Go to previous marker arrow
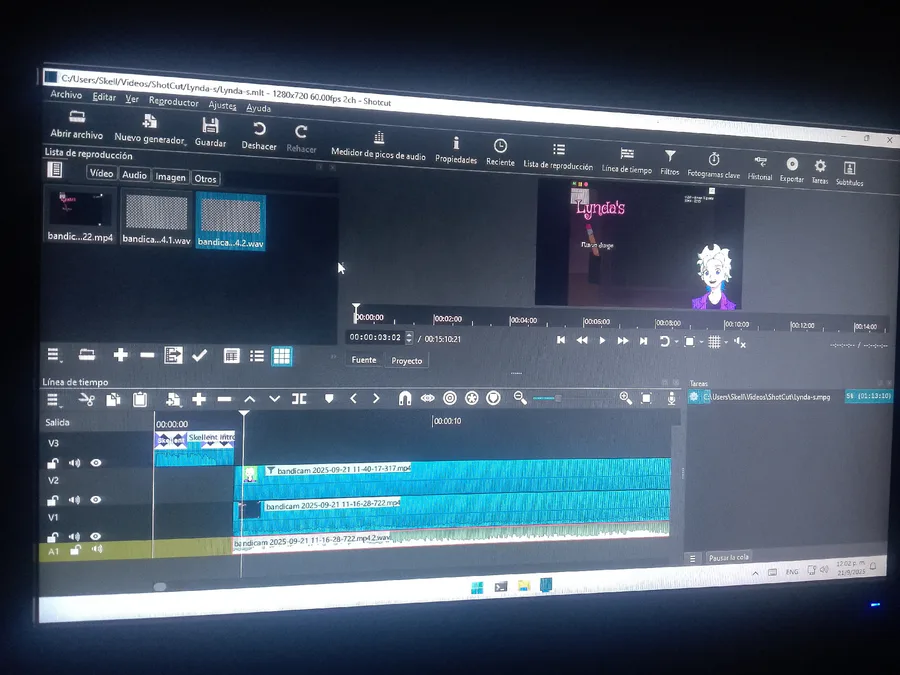The image size is (900, 675). pyautogui.click(x=354, y=398)
